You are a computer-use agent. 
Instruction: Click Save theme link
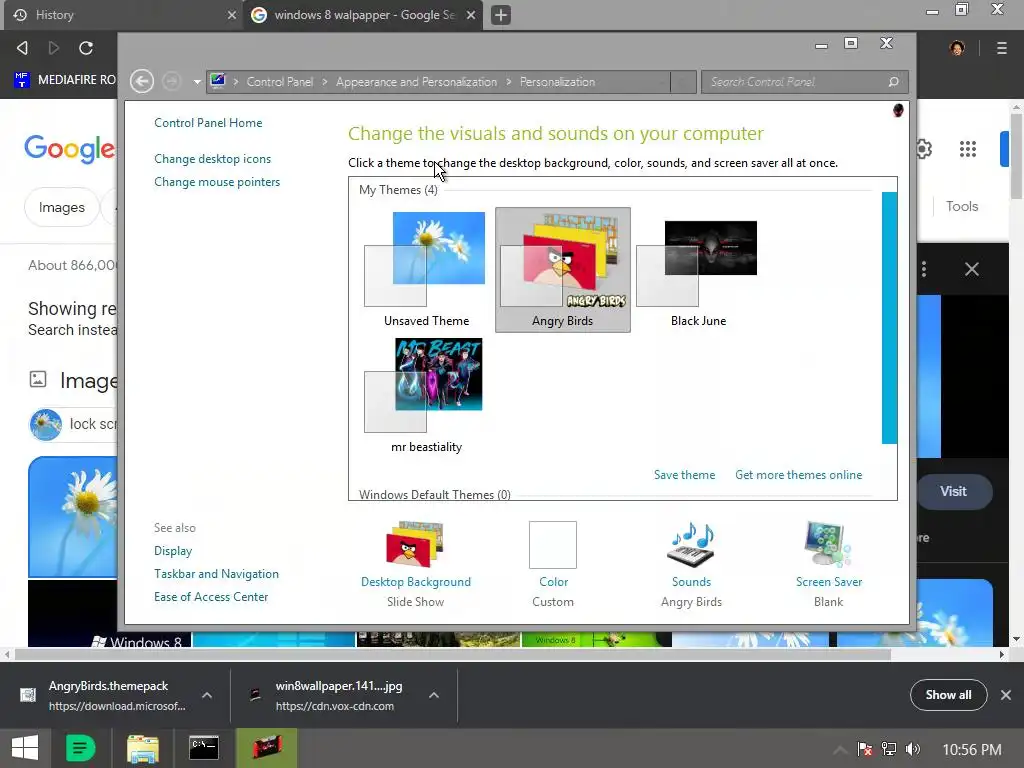click(x=684, y=475)
